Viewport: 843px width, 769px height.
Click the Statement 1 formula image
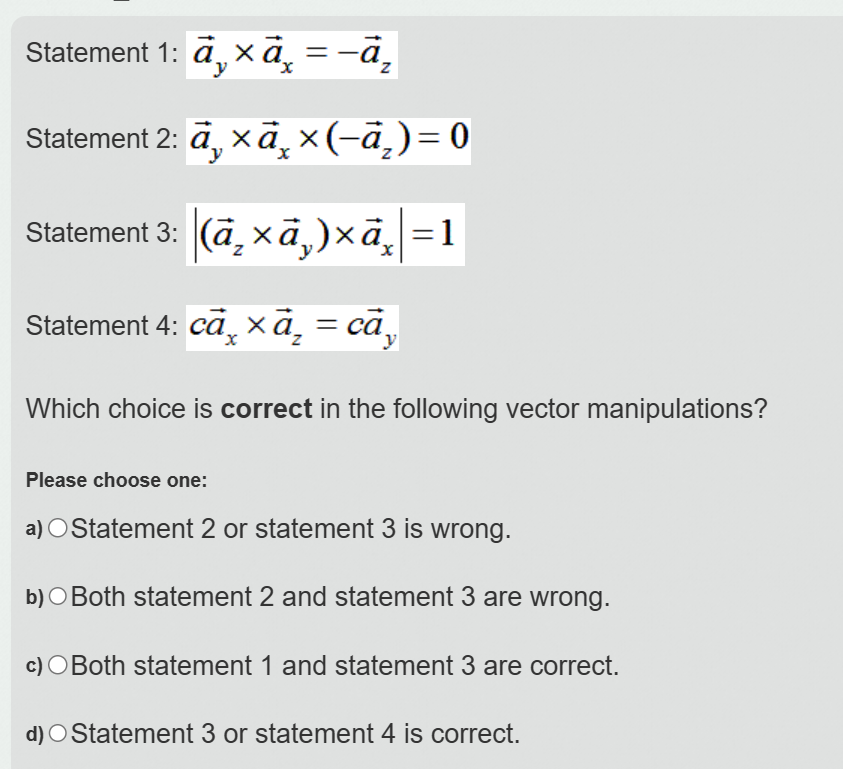click(x=292, y=53)
